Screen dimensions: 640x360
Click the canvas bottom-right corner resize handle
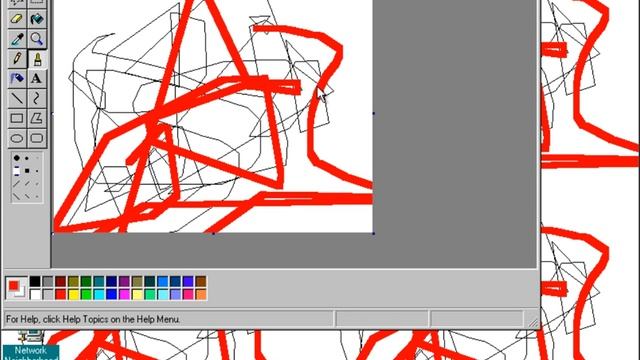pyautogui.click(x=373, y=233)
